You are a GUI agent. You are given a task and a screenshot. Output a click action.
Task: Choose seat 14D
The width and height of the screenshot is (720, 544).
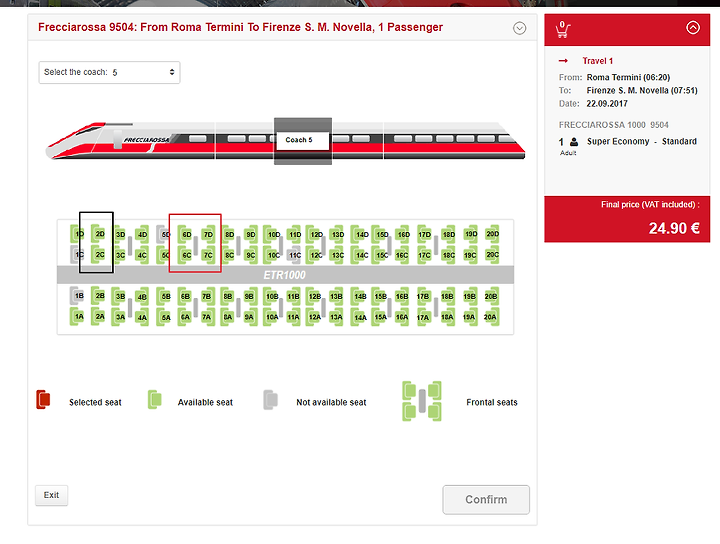[x=361, y=234]
